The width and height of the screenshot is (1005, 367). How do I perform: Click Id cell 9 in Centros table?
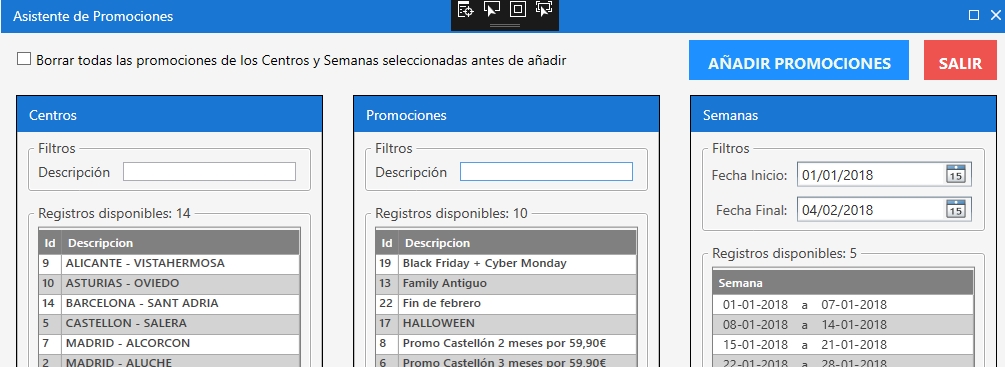point(51,263)
